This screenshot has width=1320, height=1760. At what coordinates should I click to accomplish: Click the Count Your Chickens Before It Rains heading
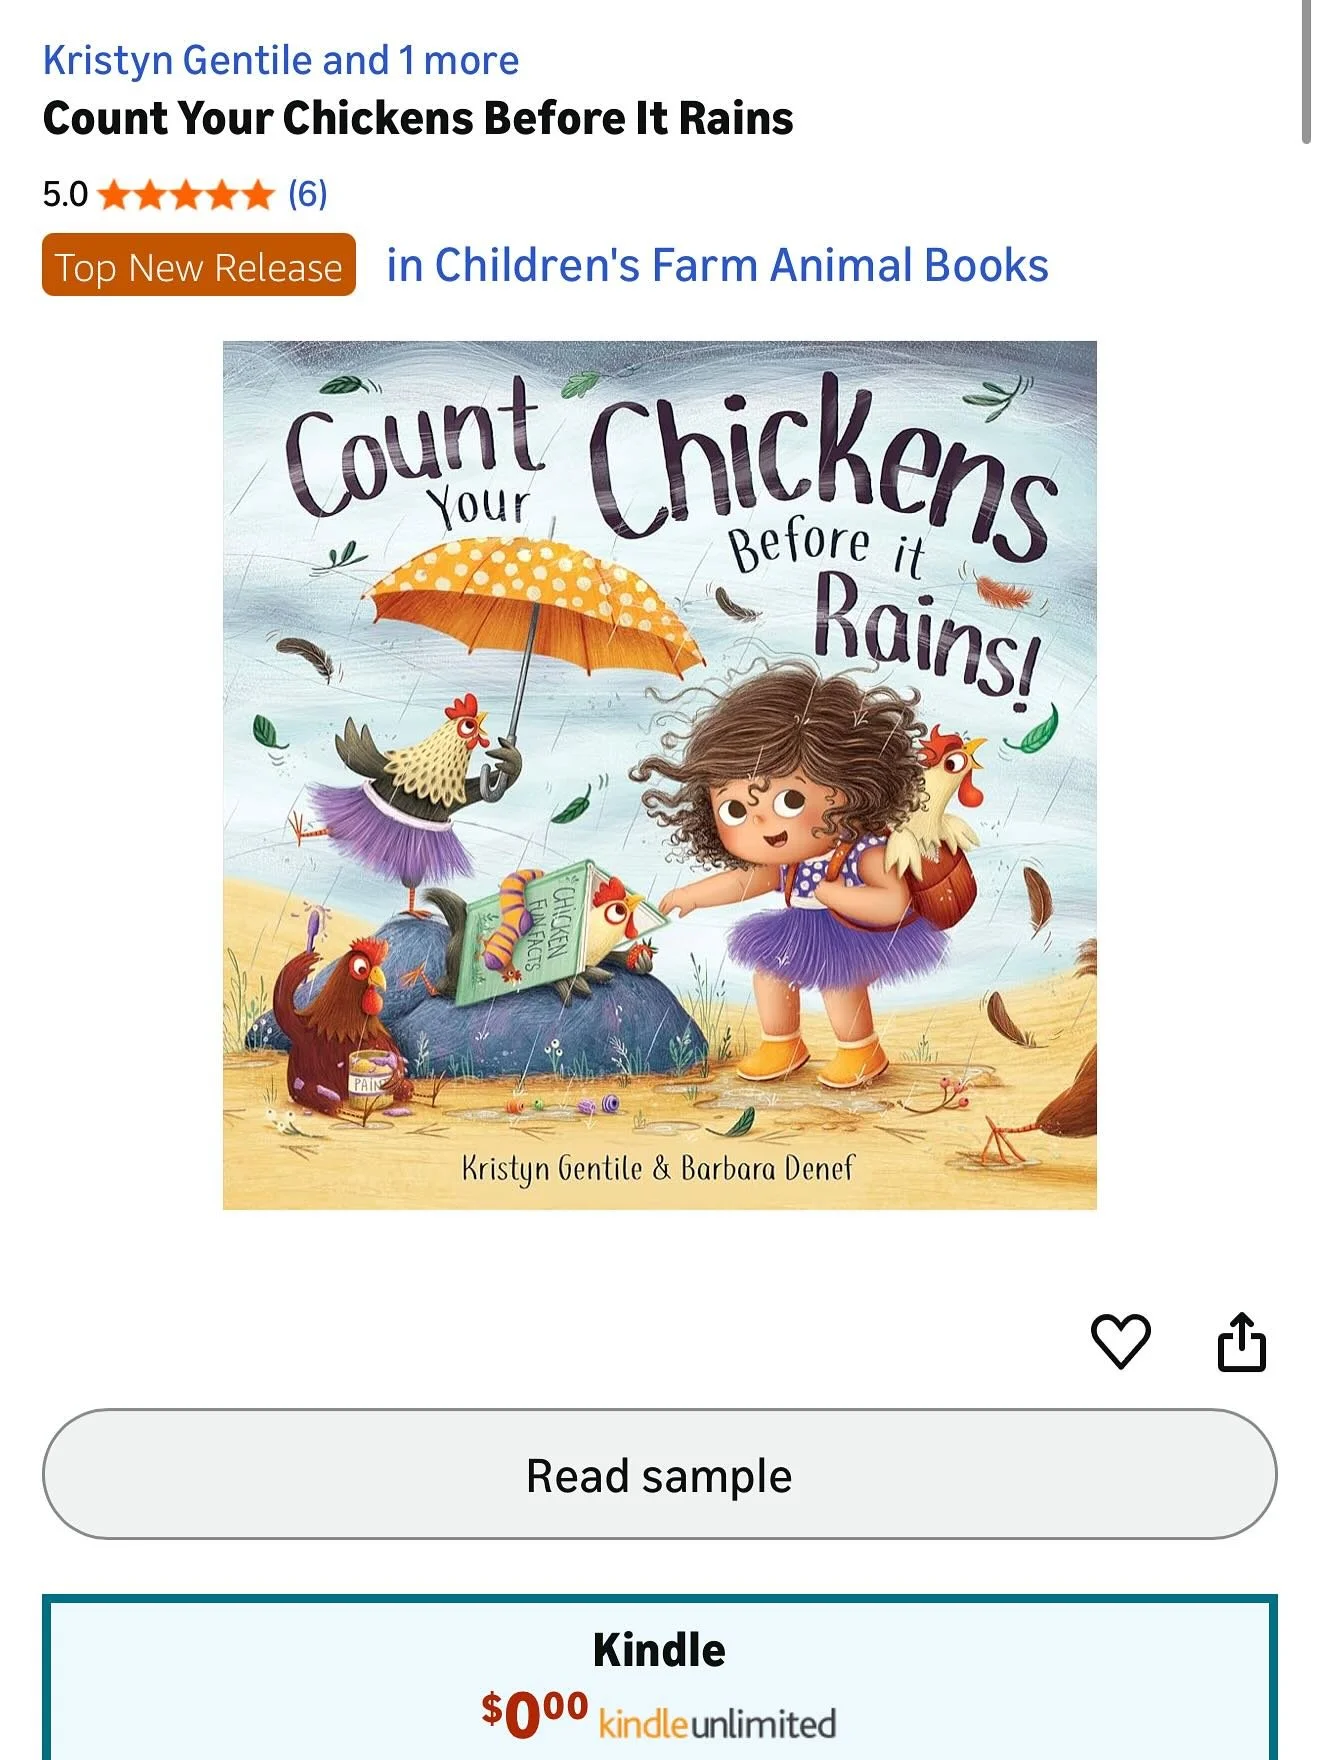418,118
